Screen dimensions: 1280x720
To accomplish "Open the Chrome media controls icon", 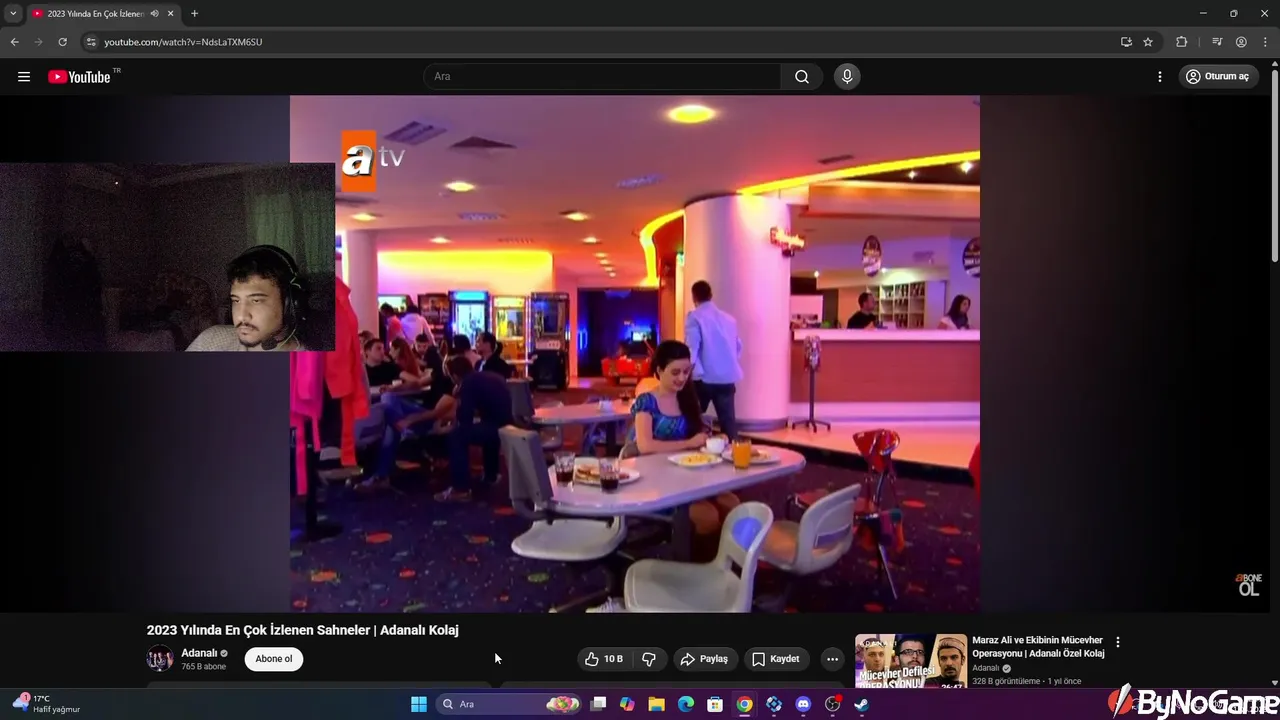I will pyautogui.click(x=1217, y=42).
